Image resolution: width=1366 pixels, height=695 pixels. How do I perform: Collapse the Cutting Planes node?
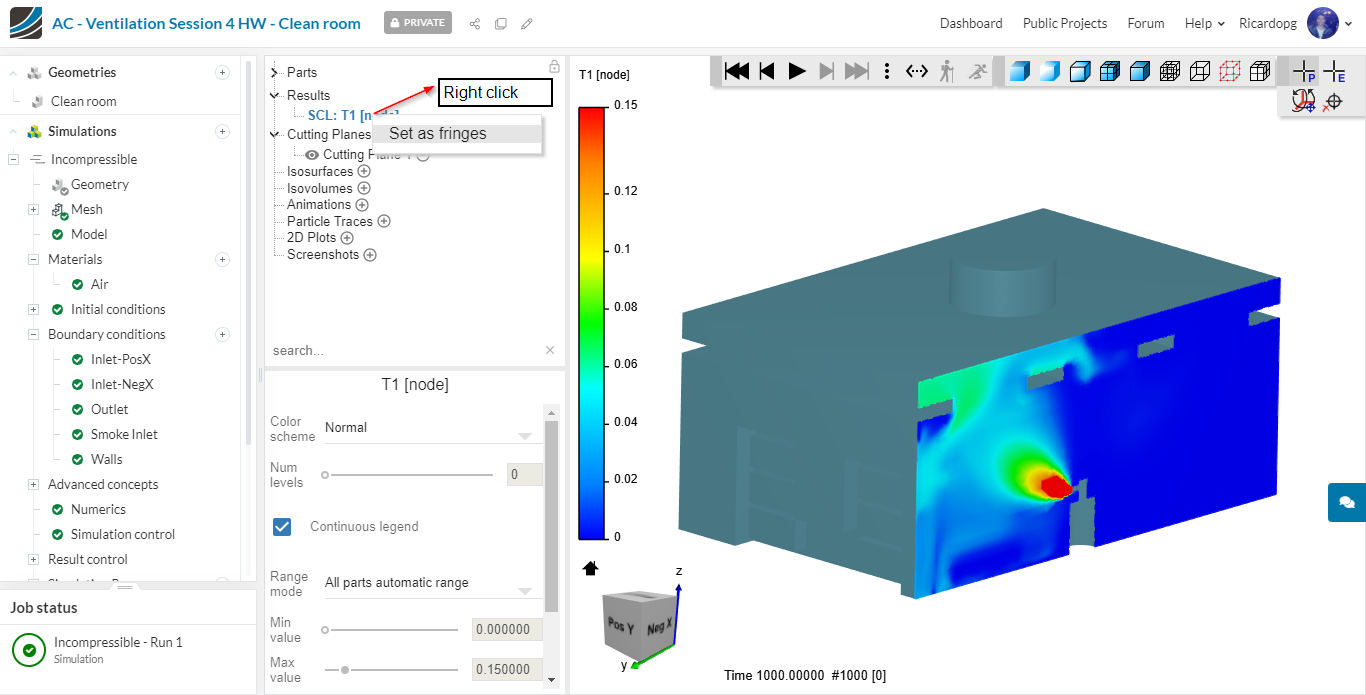[x=275, y=134]
